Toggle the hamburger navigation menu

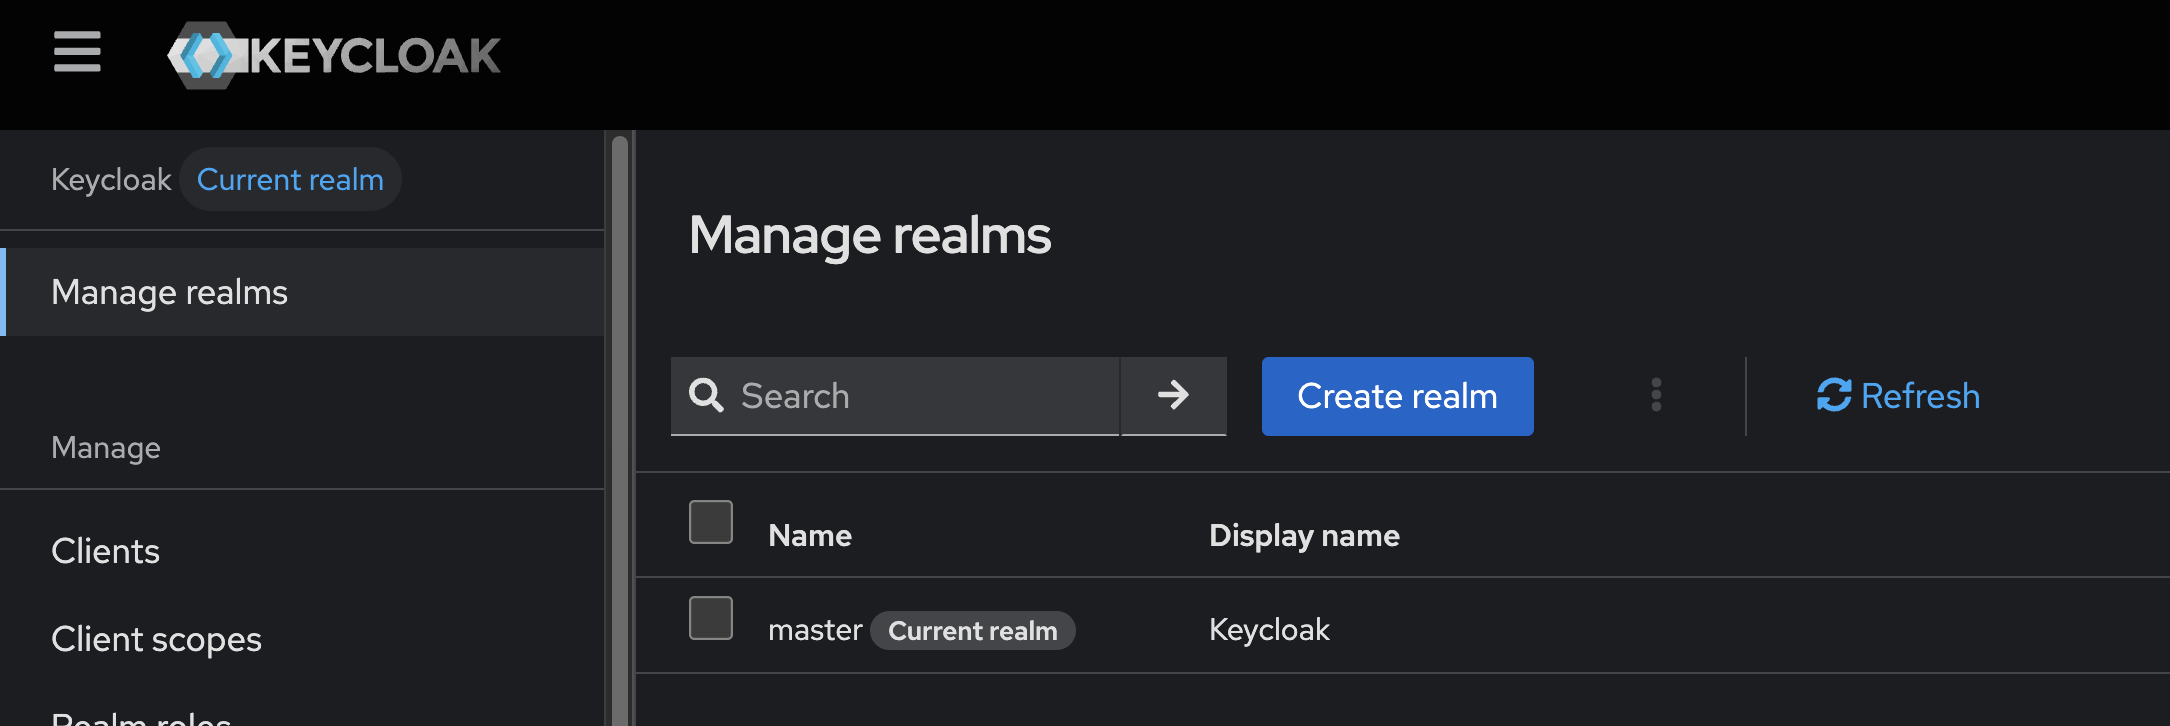point(77,52)
